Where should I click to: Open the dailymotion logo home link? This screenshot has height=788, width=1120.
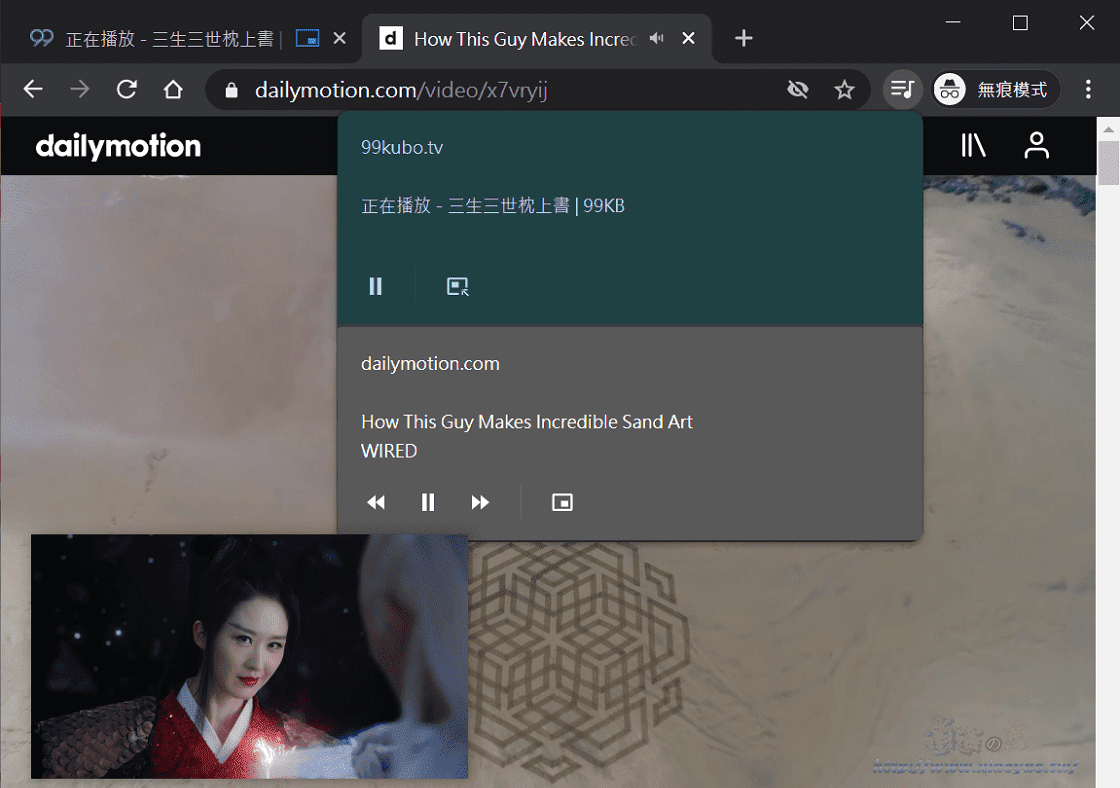pyautogui.click(x=119, y=146)
